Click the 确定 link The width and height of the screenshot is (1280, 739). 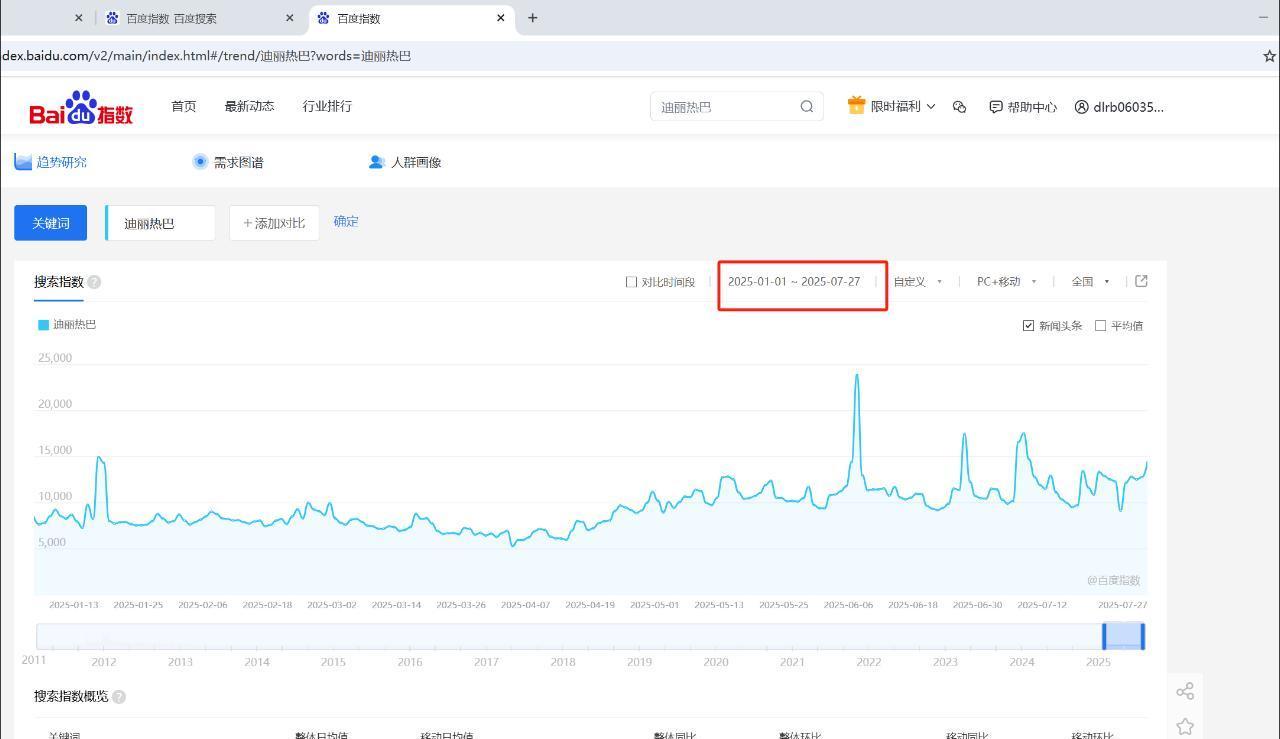(346, 222)
